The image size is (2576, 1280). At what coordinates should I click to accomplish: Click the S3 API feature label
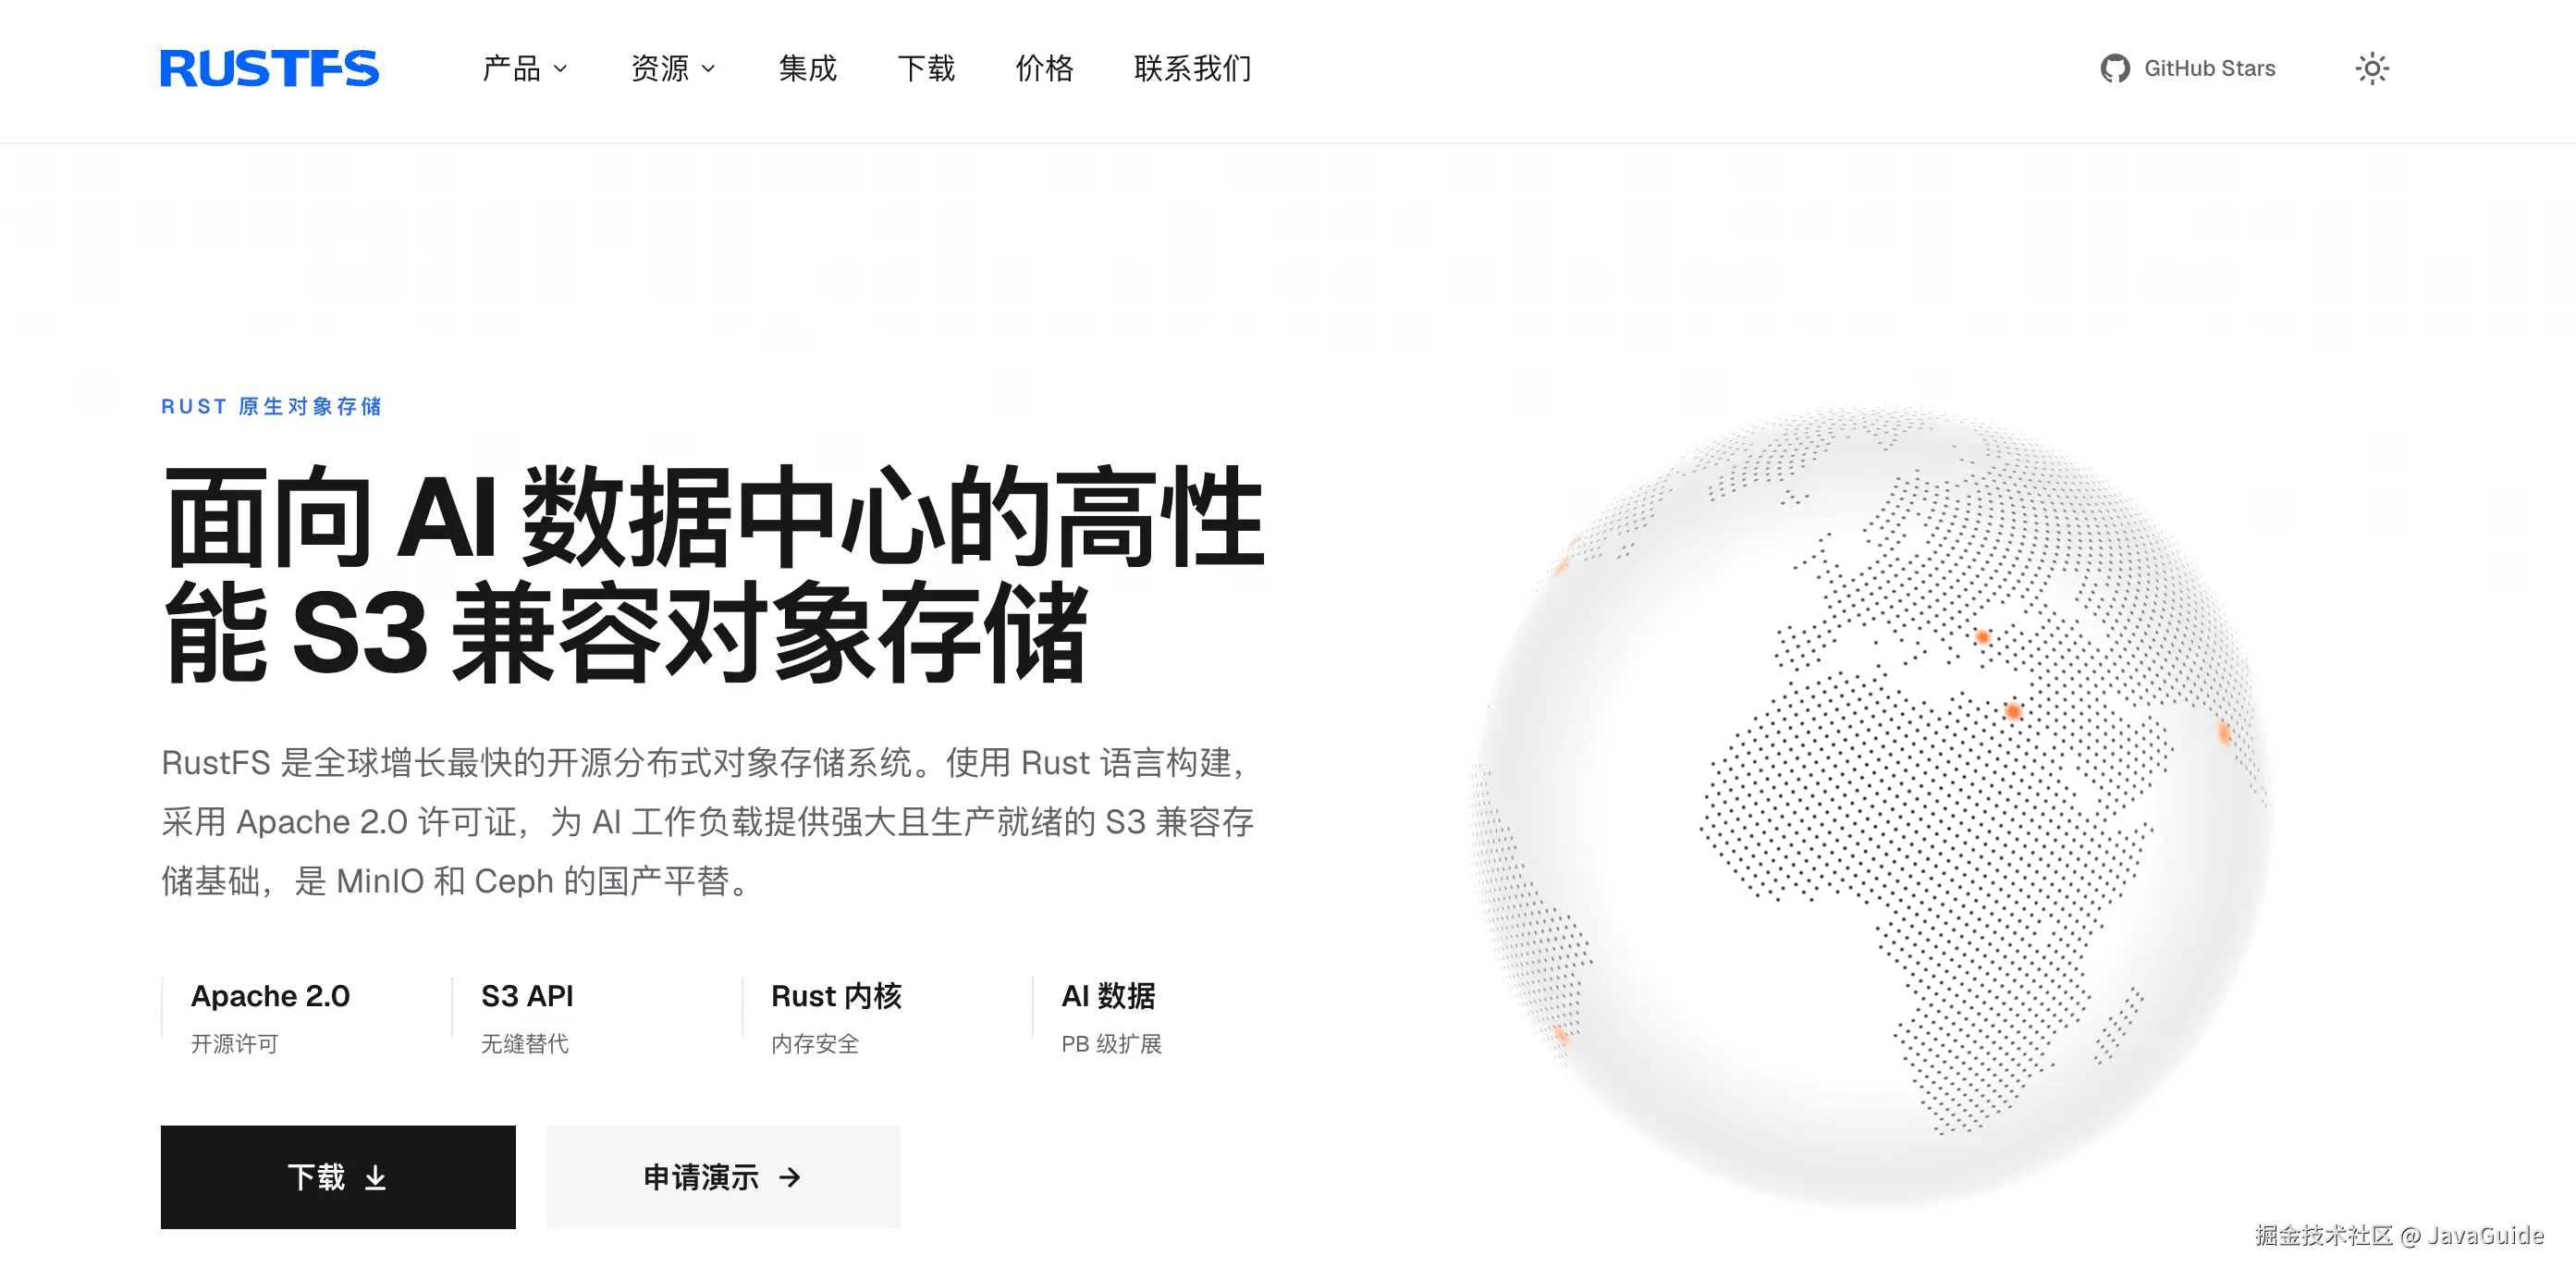[x=527, y=996]
